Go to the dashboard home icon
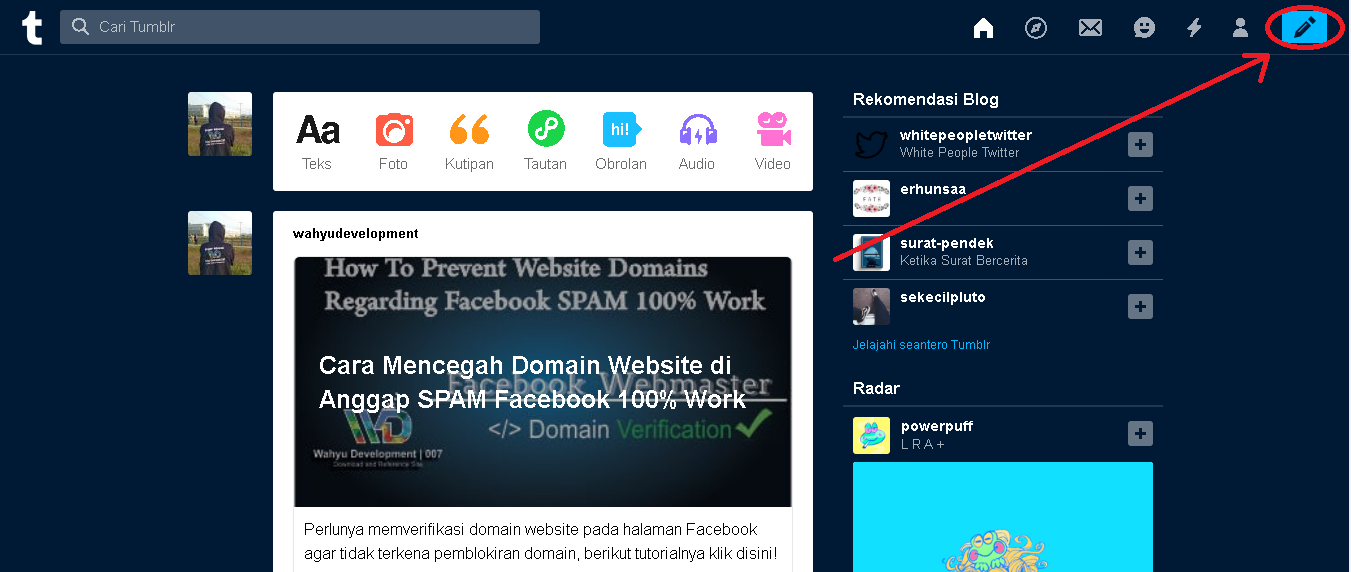Screen dimensions: 1351x572 click(x=983, y=28)
